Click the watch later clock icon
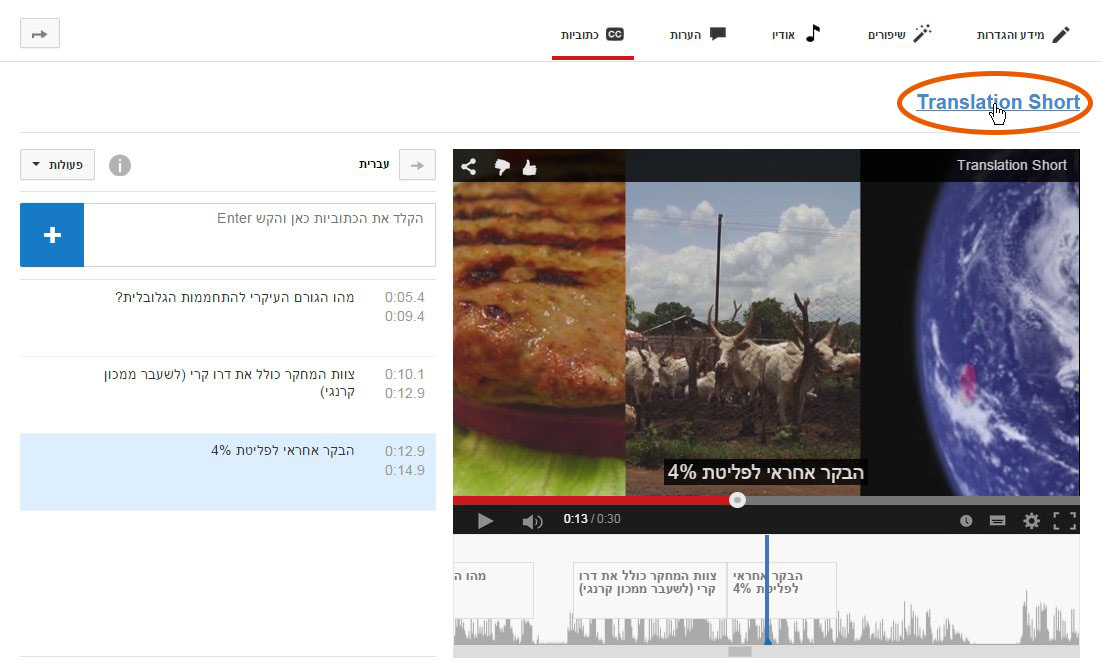The height and width of the screenshot is (663, 1102). (966, 521)
